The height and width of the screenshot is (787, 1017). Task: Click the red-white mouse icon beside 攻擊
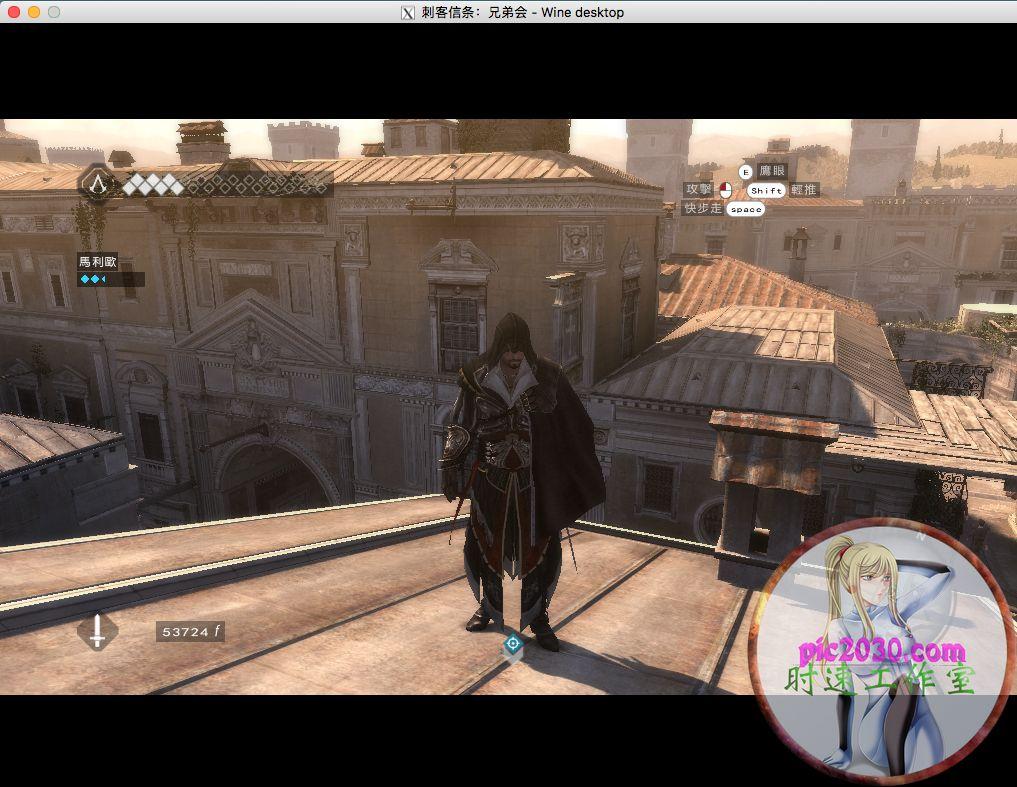(x=725, y=190)
